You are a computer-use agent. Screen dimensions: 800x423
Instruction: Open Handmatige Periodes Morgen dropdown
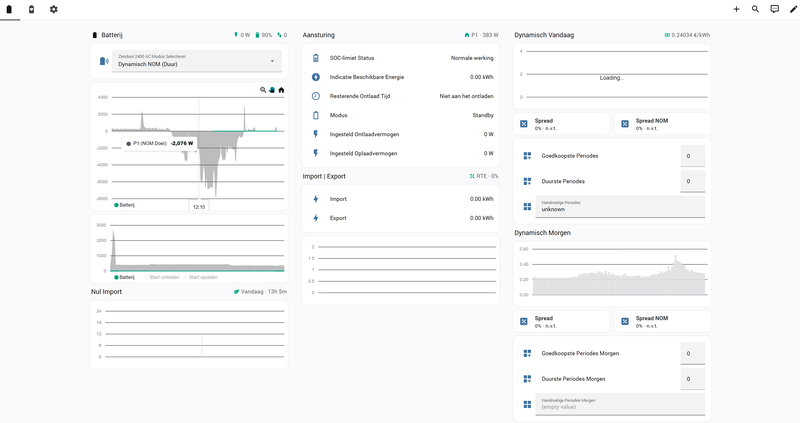(620, 404)
